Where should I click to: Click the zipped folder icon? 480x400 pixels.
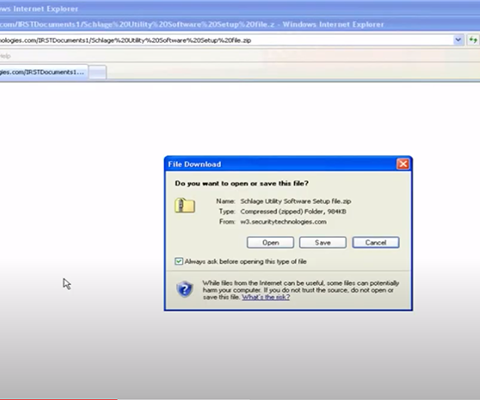(185, 205)
